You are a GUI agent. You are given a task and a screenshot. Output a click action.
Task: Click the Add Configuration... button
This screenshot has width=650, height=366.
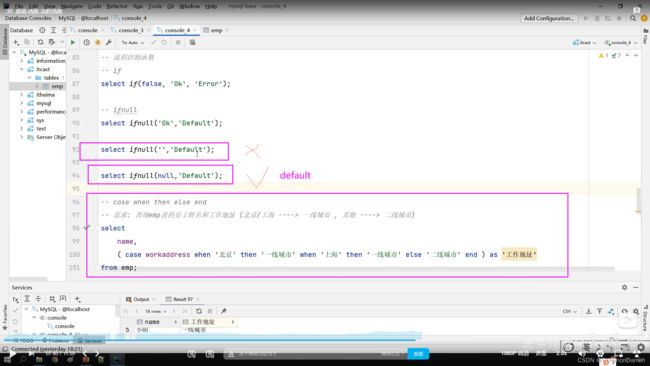point(549,18)
